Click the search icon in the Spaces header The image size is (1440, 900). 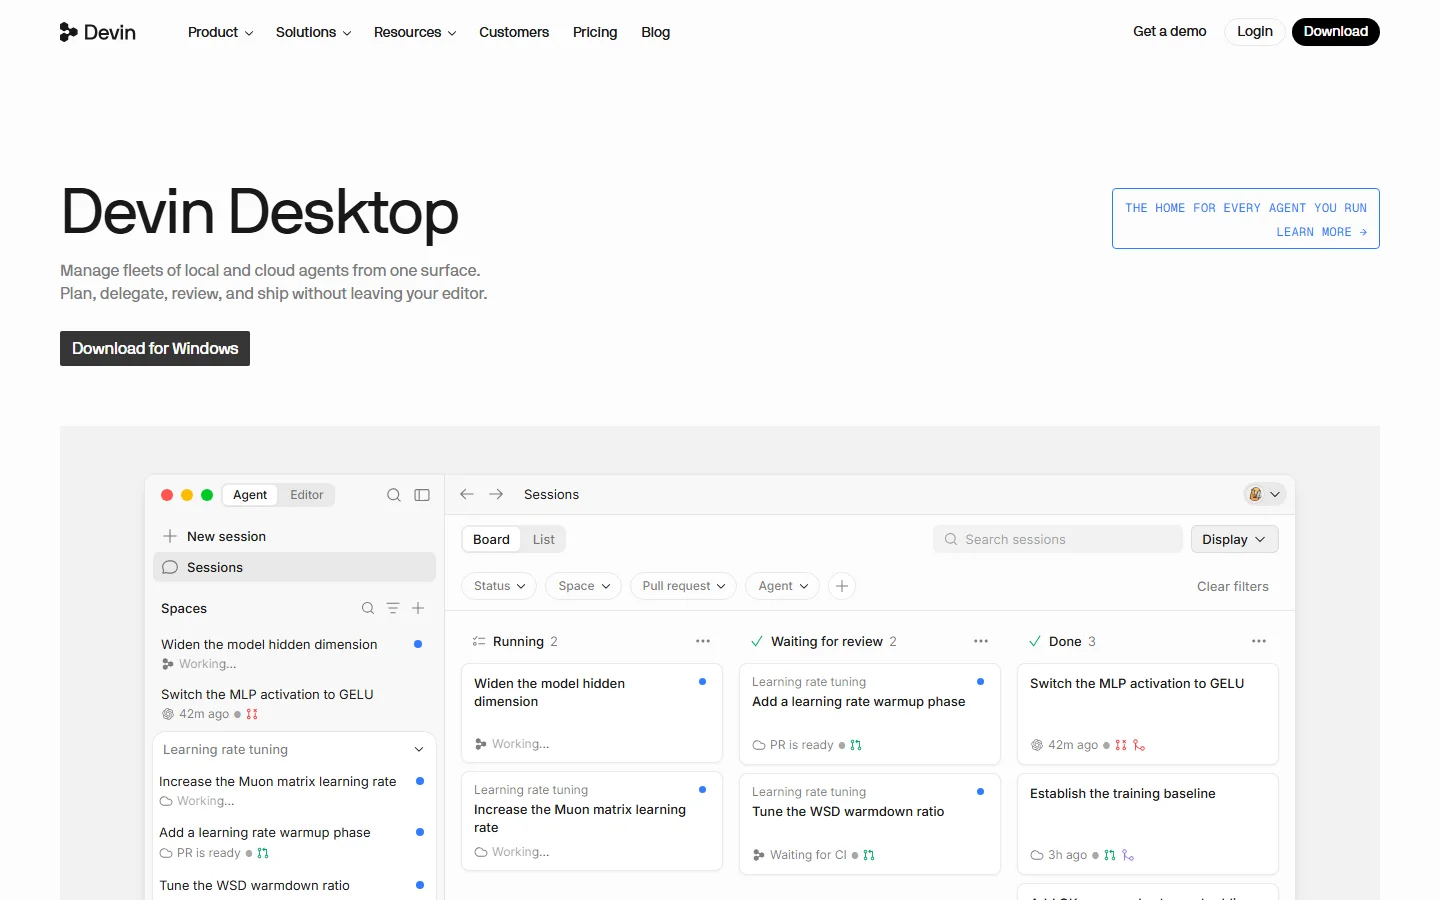tap(368, 608)
